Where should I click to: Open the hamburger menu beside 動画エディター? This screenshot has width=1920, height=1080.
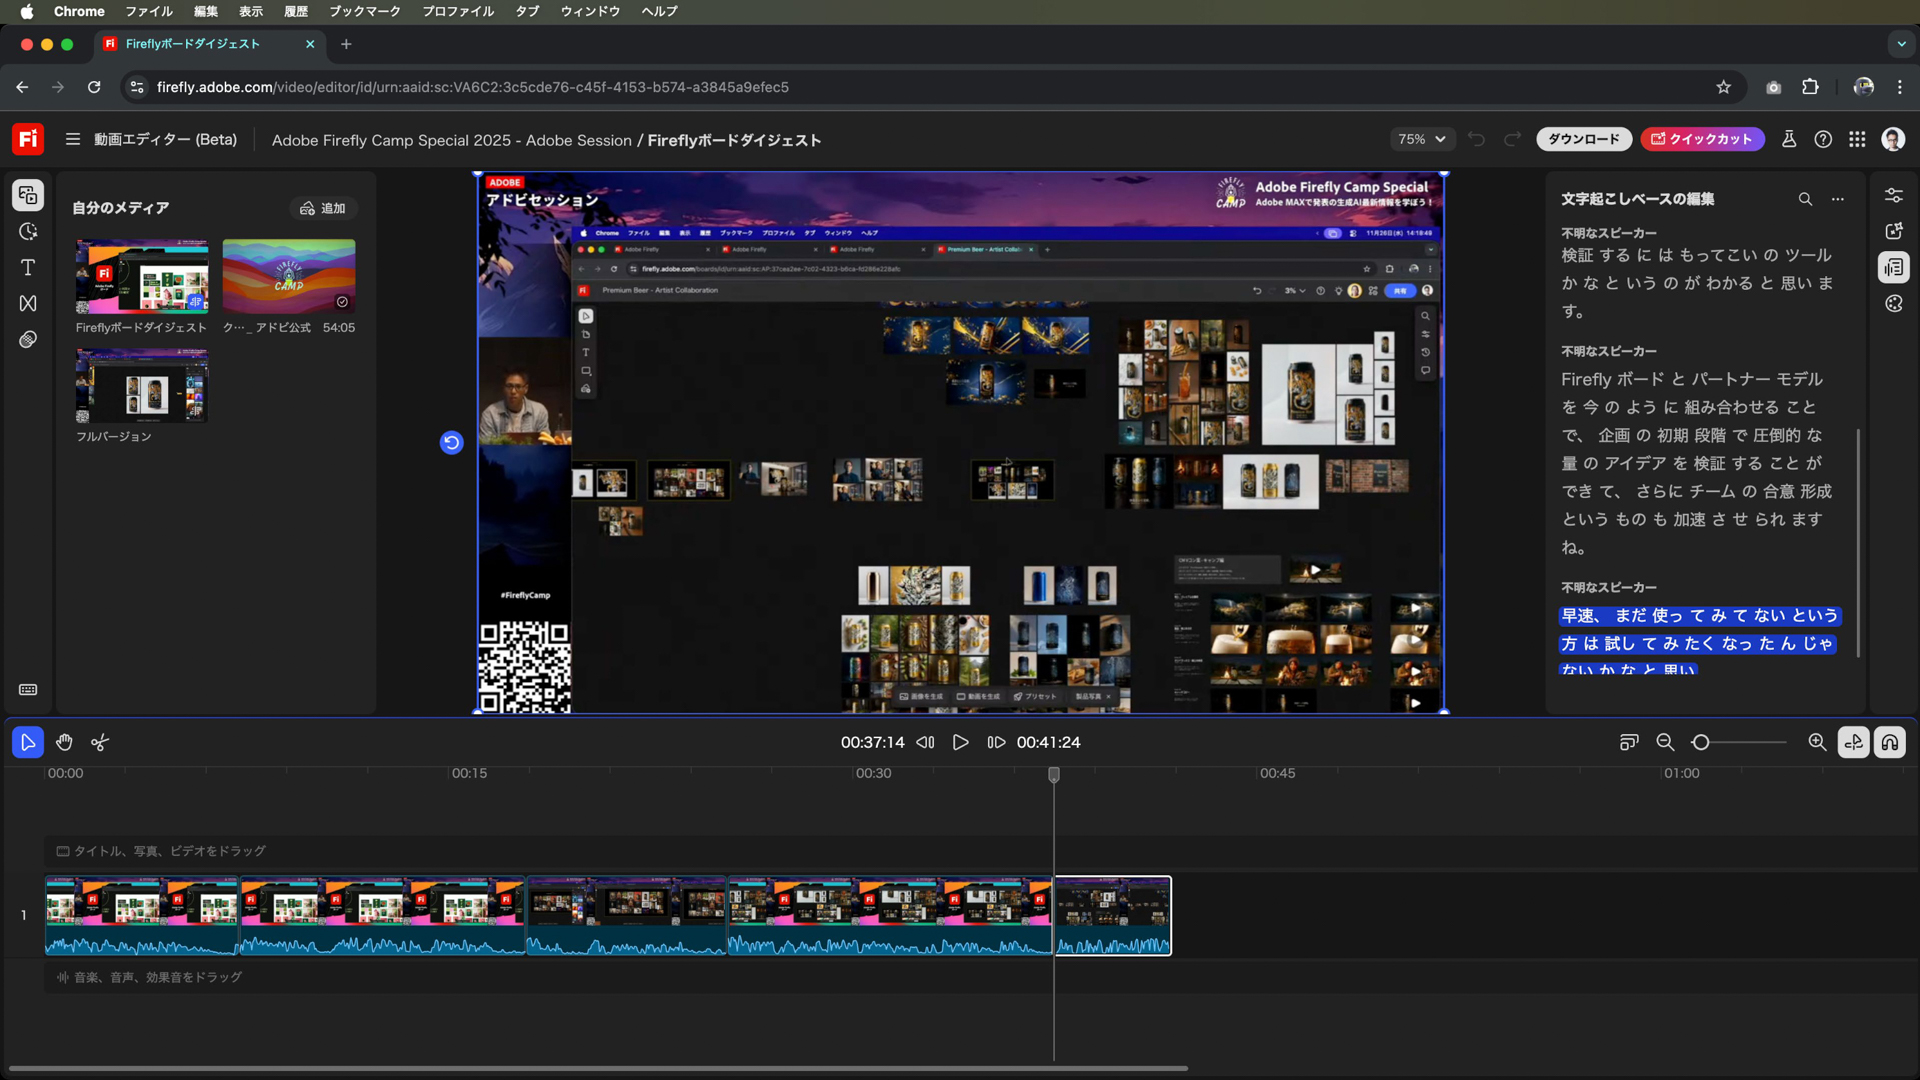click(x=73, y=140)
